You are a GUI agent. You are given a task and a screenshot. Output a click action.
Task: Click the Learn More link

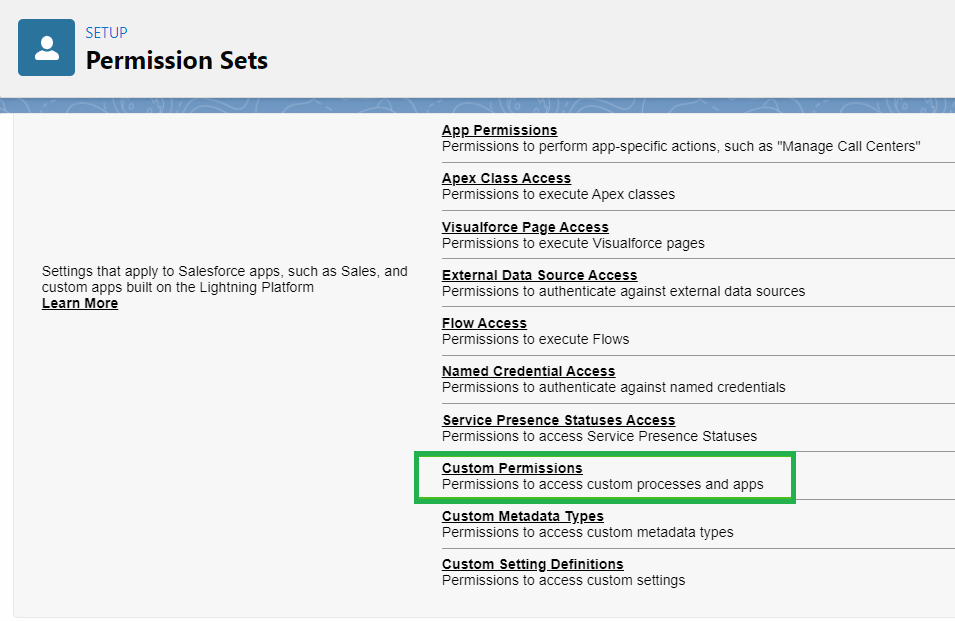coord(80,303)
